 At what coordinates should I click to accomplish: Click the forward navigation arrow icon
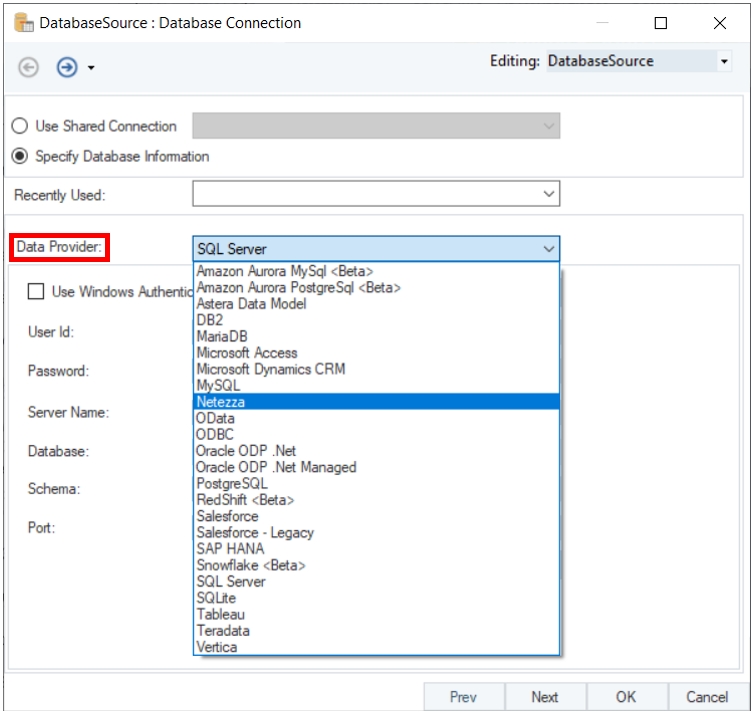tap(67, 67)
